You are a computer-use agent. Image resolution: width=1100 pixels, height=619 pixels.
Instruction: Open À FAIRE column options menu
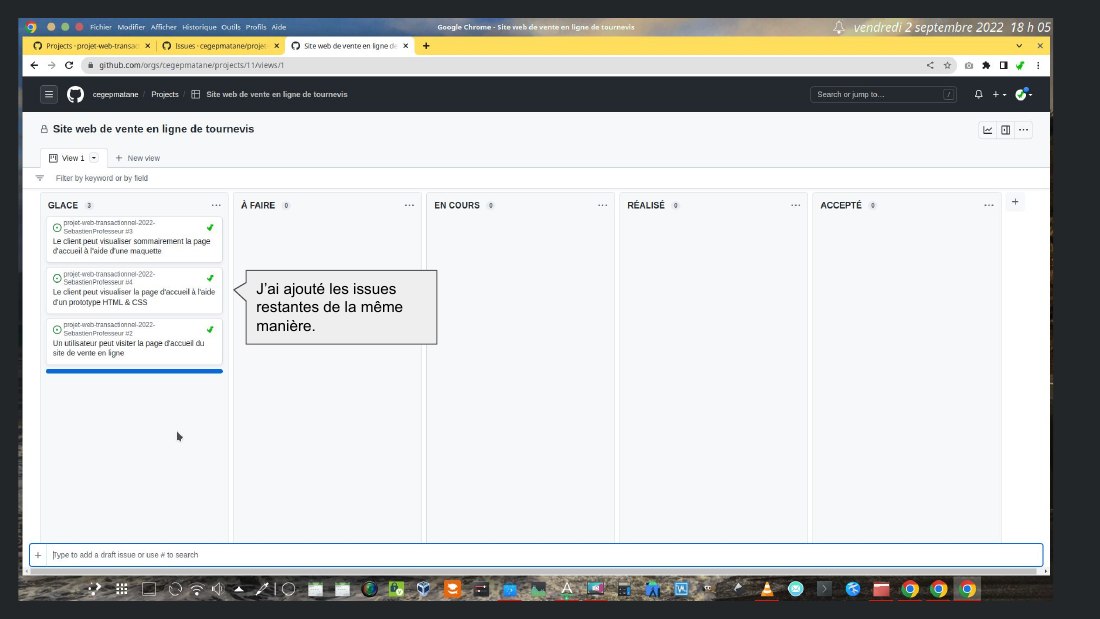coord(409,206)
